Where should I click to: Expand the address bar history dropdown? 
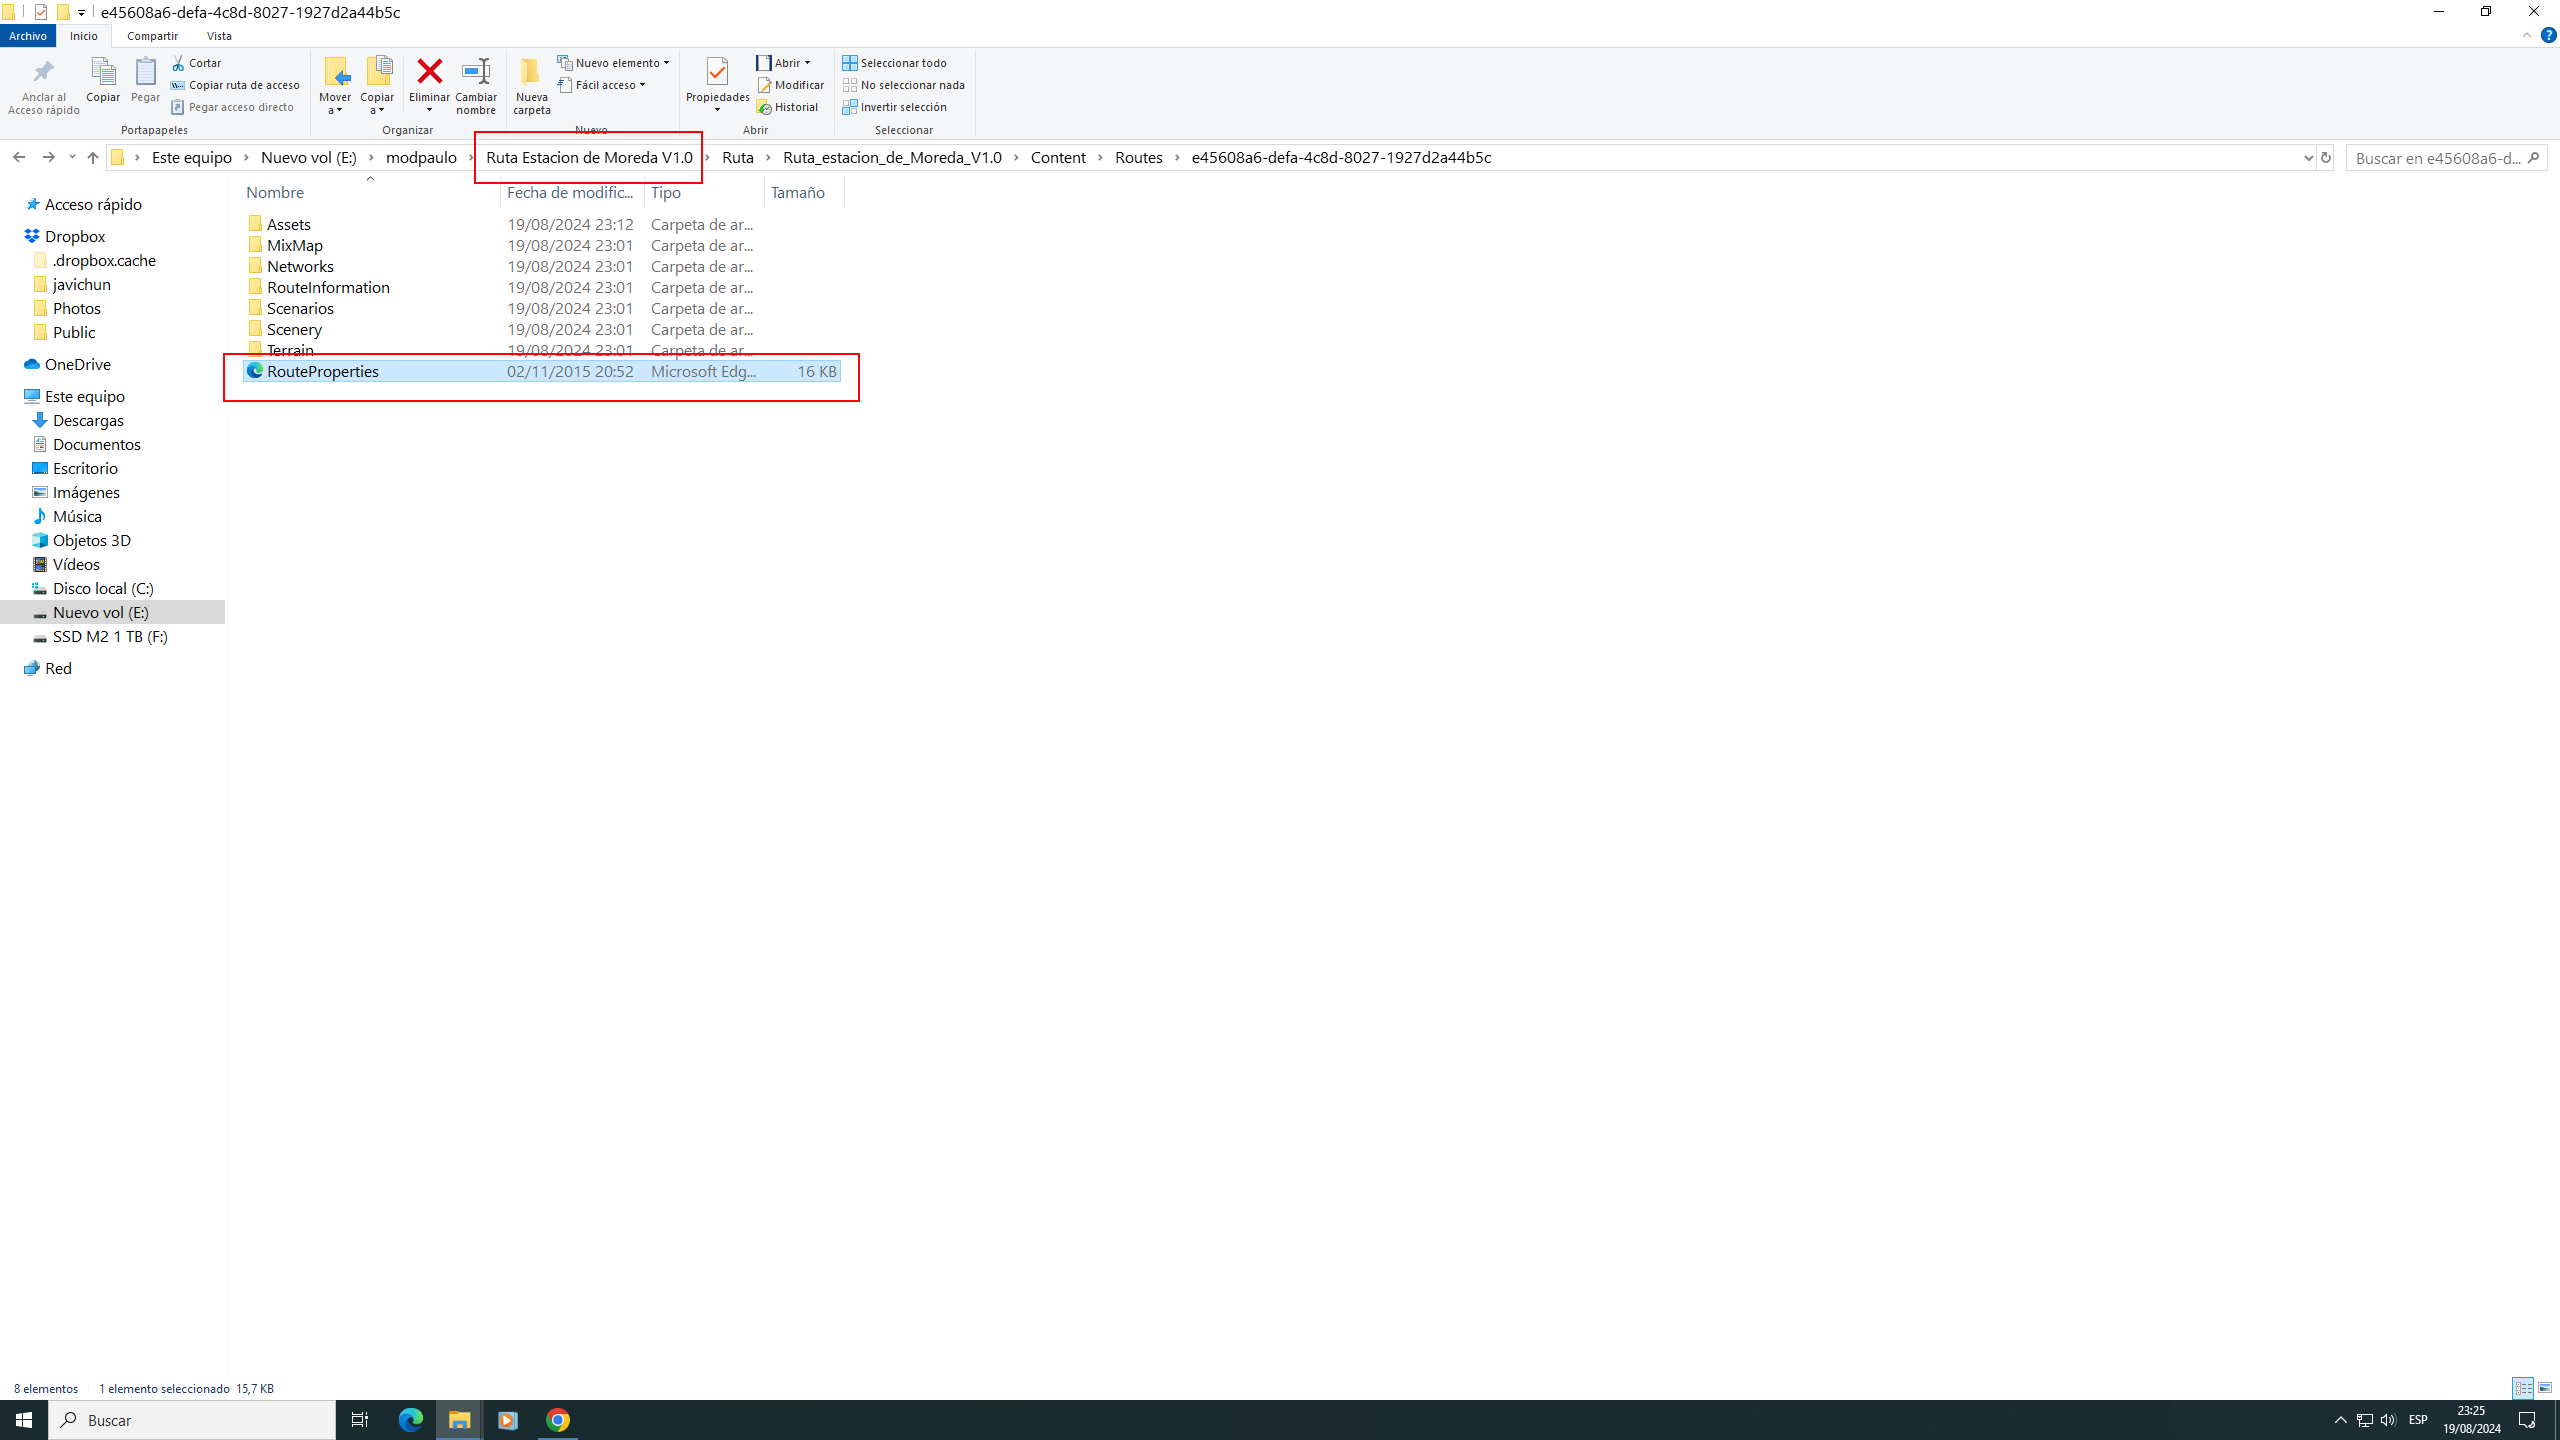coord(2308,157)
